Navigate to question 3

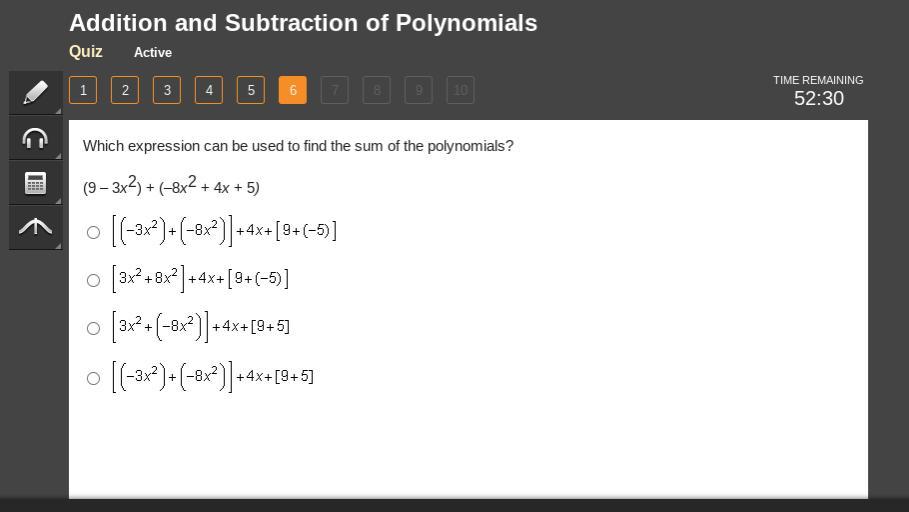tap(167, 90)
